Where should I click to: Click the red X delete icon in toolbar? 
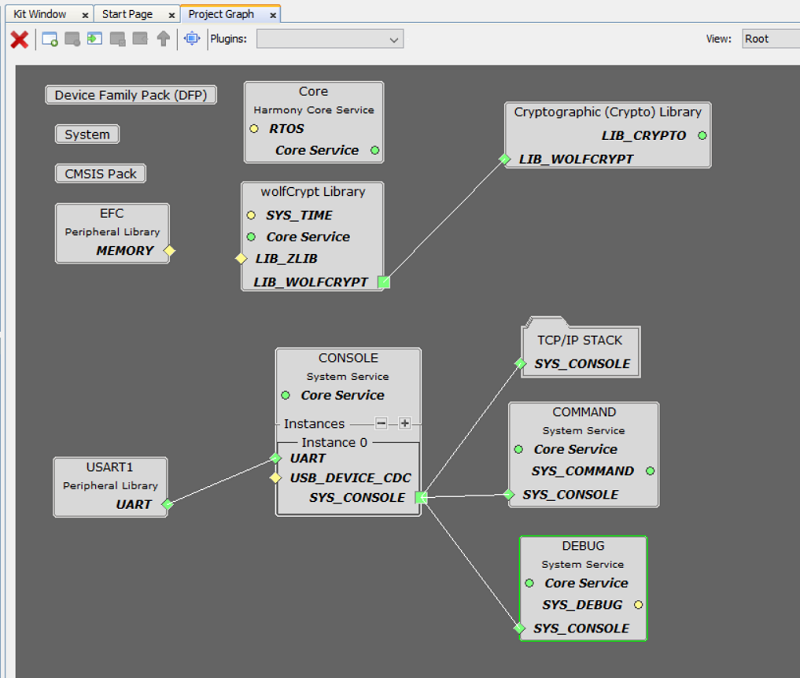(x=19, y=39)
